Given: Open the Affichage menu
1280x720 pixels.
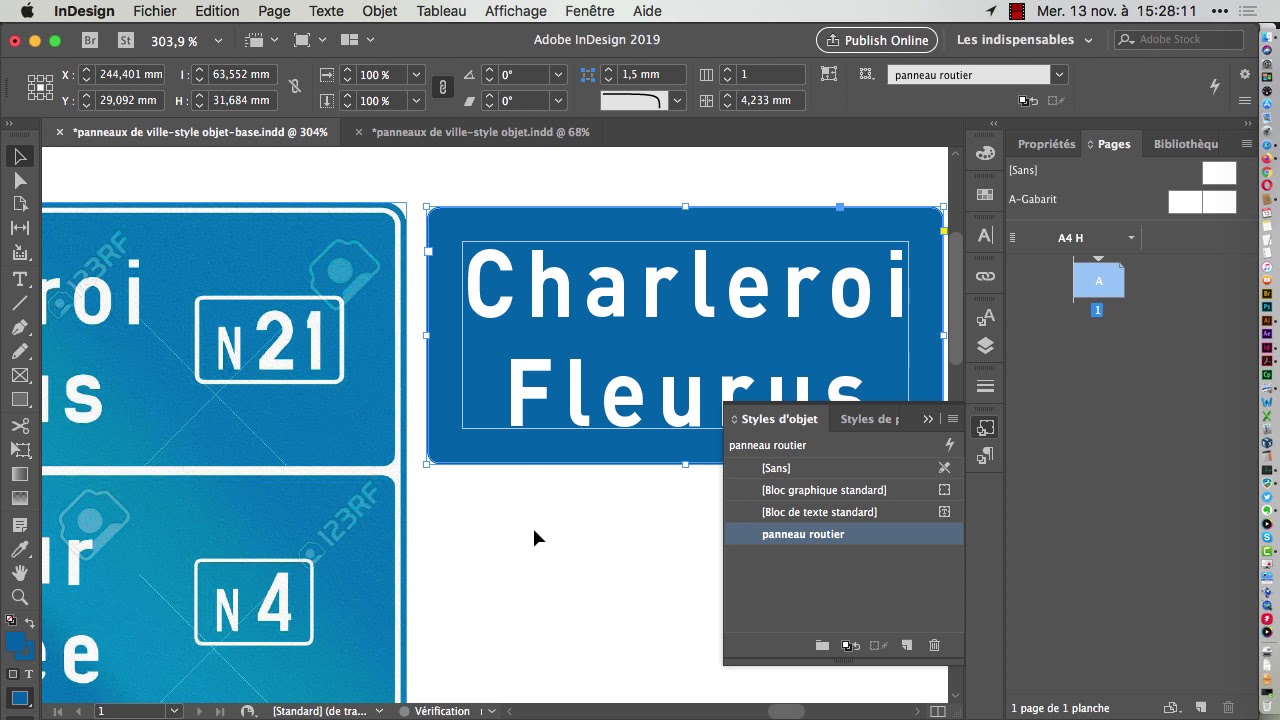Looking at the screenshot, I should tap(515, 11).
